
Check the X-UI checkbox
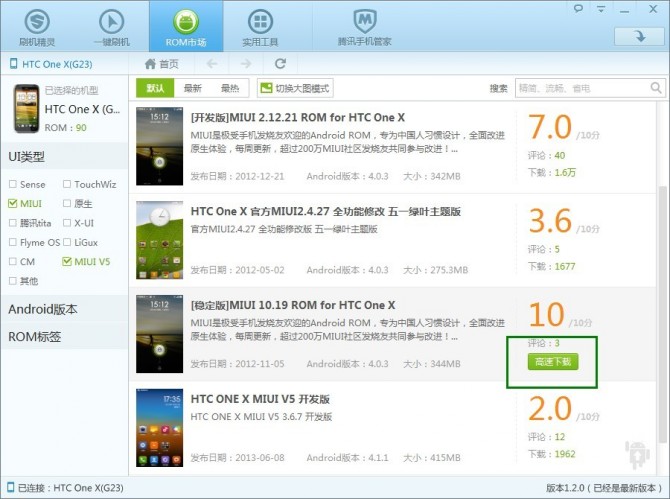click(67, 223)
